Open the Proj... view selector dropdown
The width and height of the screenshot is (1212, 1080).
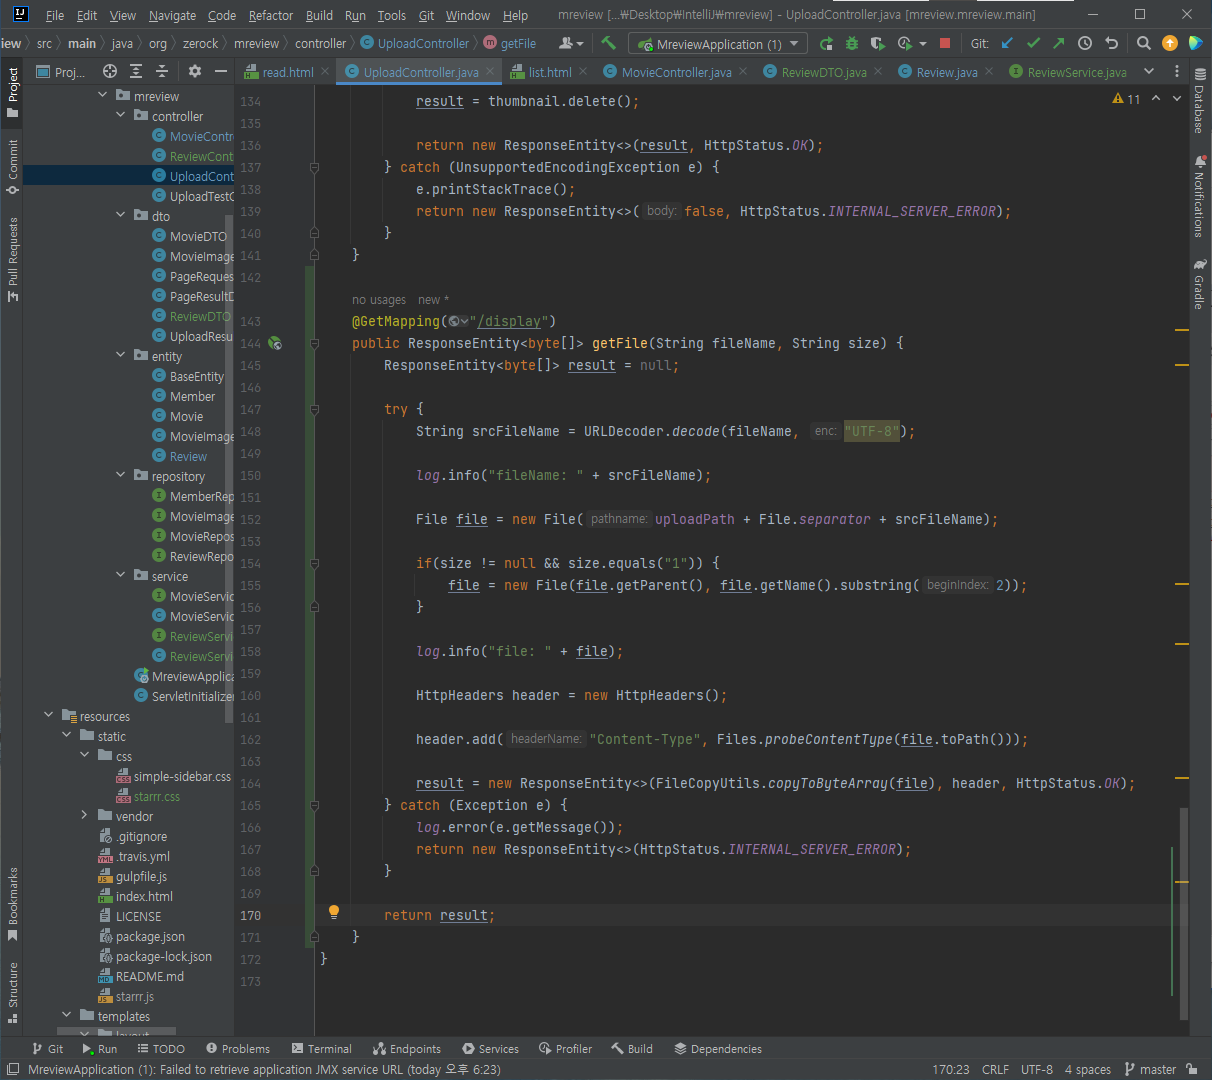click(61, 72)
